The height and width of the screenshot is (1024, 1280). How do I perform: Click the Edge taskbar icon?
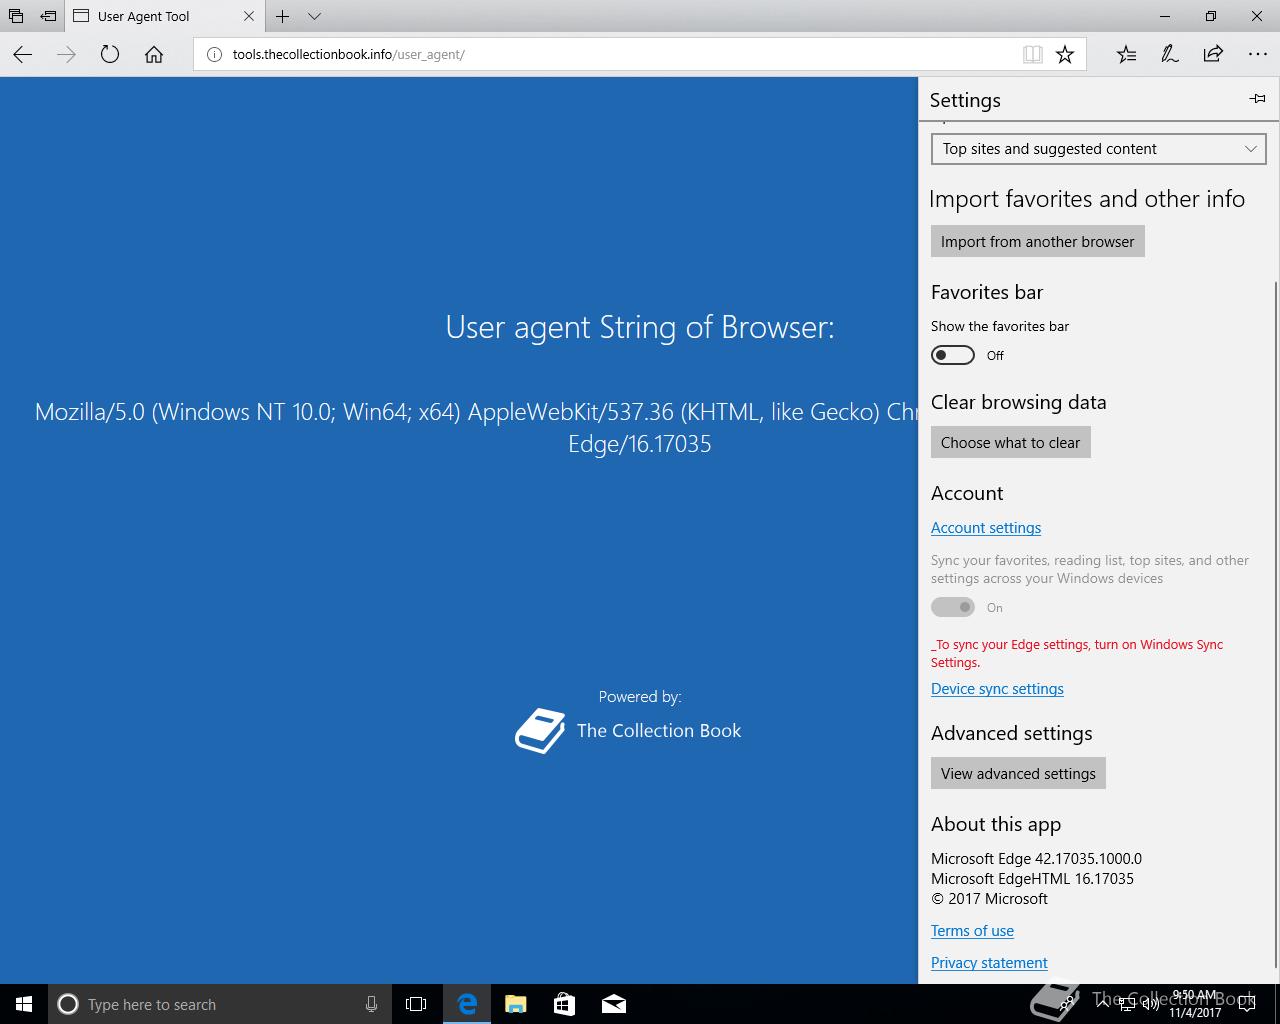[467, 1004]
